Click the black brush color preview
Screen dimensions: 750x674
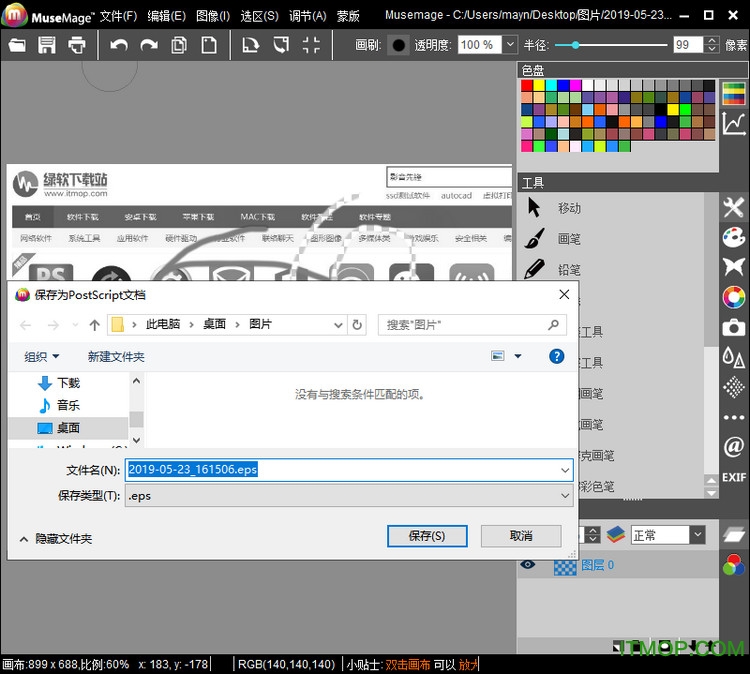click(x=398, y=45)
